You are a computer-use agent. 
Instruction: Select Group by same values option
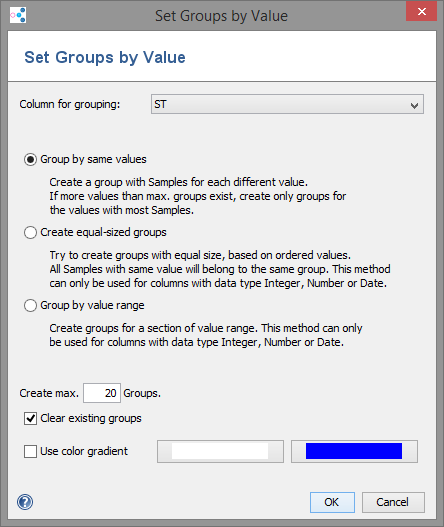(30, 159)
